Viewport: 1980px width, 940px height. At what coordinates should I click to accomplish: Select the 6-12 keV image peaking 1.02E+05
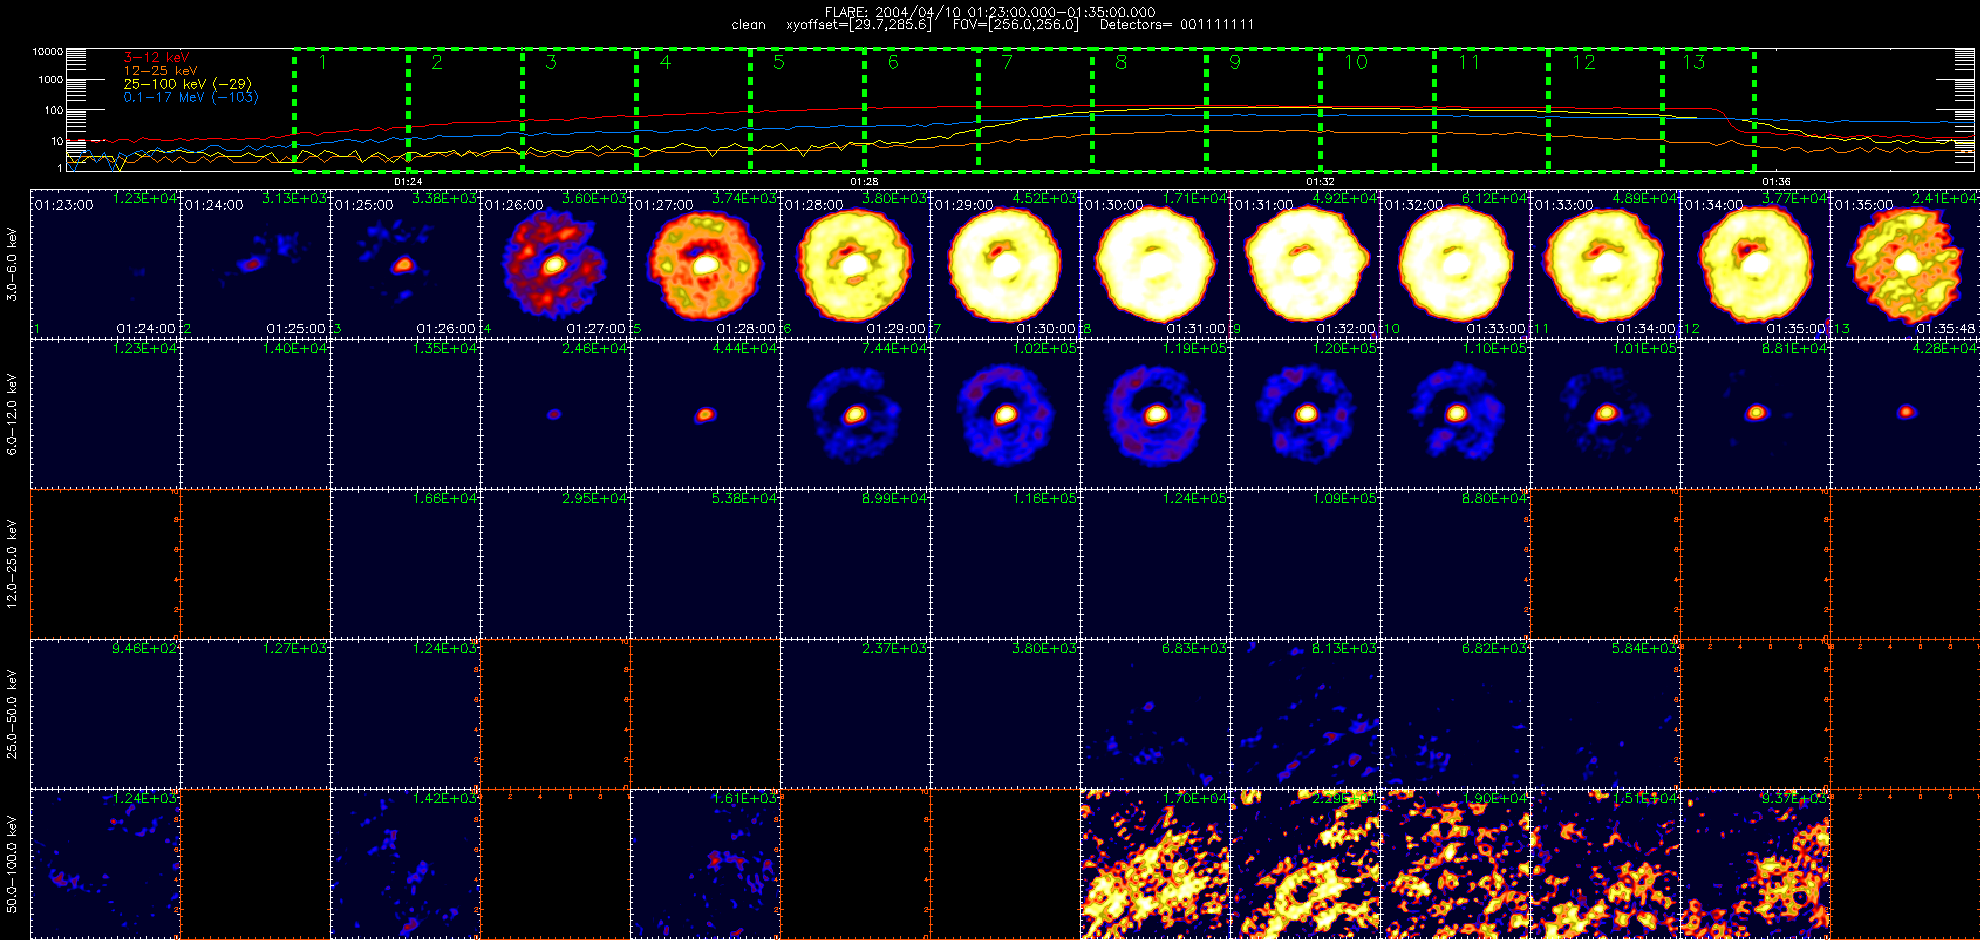[1005, 414]
